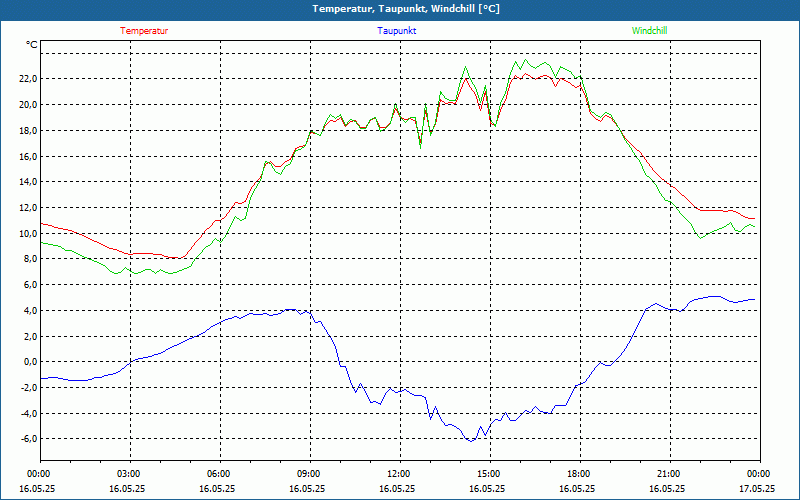Click the 09:00 time label on the x-axis
800x500 pixels.
[x=310, y=474]
